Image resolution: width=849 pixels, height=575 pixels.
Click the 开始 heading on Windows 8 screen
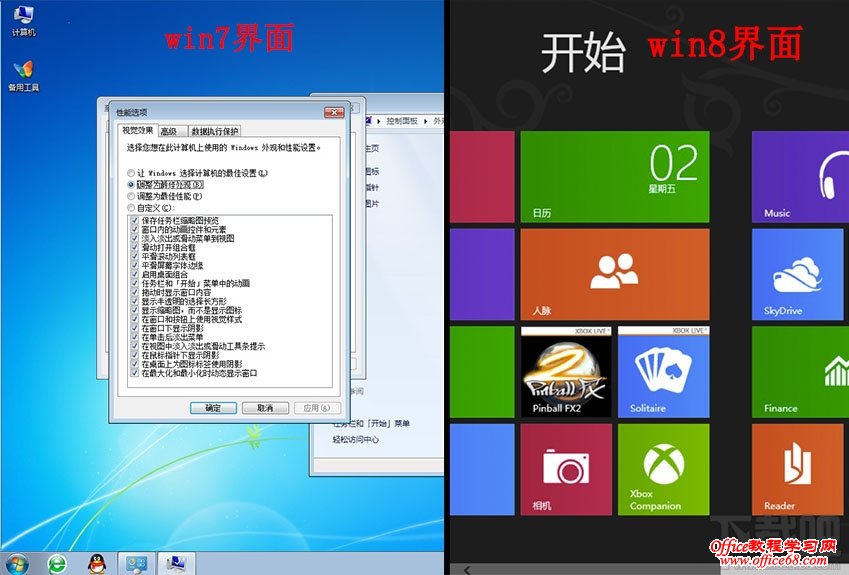(x=583, y=53)
